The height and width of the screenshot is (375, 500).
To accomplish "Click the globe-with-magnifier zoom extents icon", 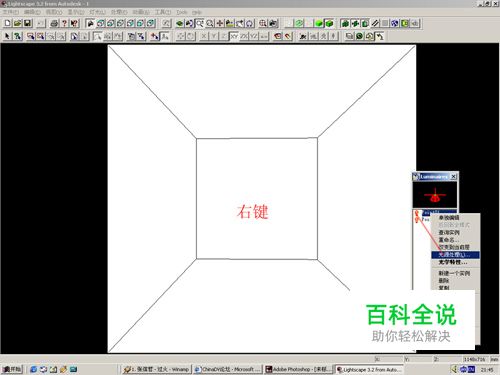I will click(263, 23).
